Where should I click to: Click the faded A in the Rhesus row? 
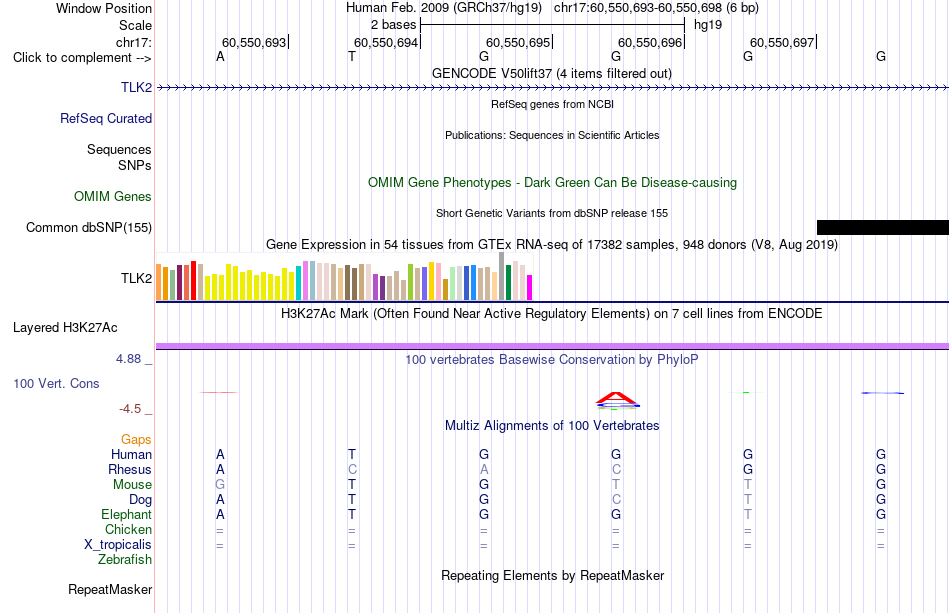[484, 469]
